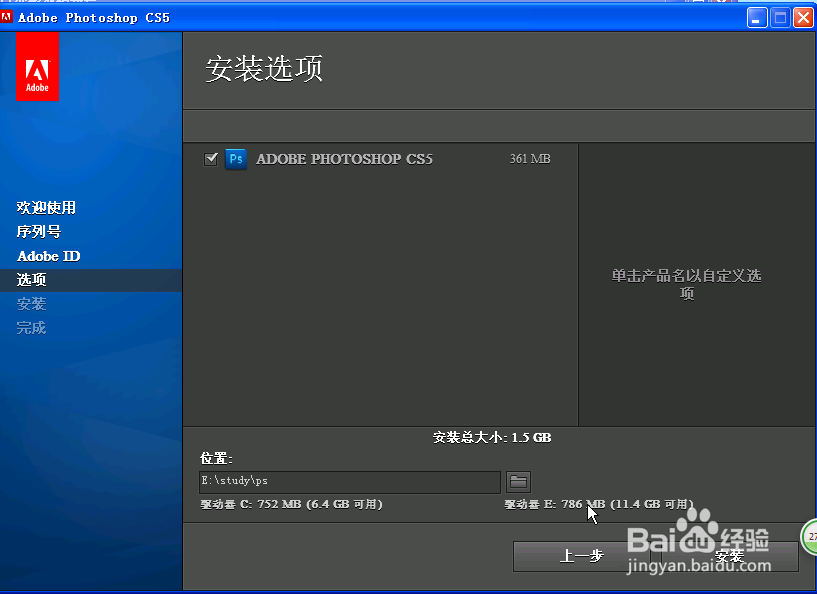This screenshot has height=594, width=817.
Task: Click the Adobe icon in title bar
Action: (x=6, y=17)
